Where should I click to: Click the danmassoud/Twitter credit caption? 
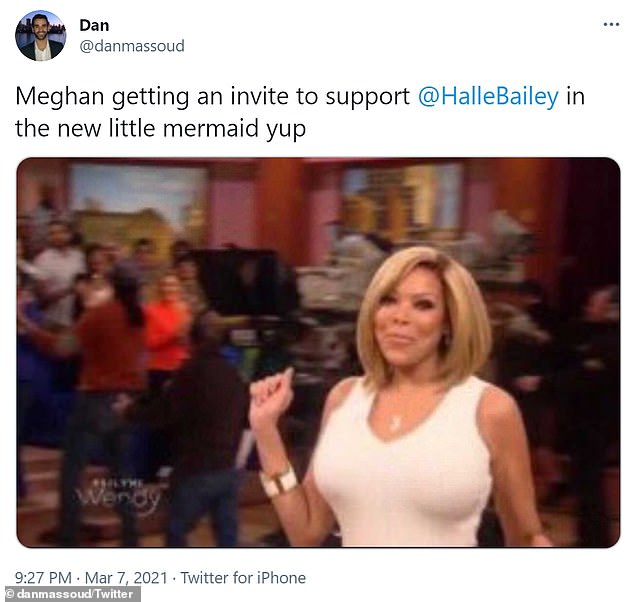pyautogui.click(x=70, y=594)
